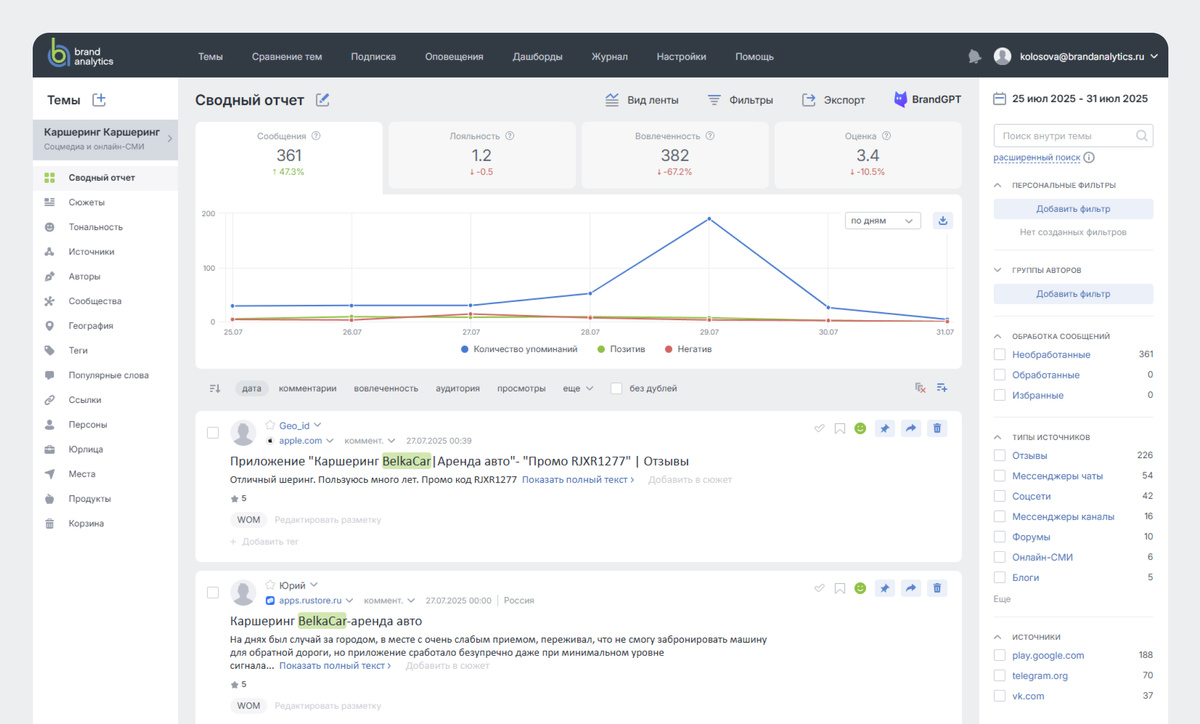
Task: Check the Отзывы source type
Action: pyautogui.click(x=1000, y=455)
